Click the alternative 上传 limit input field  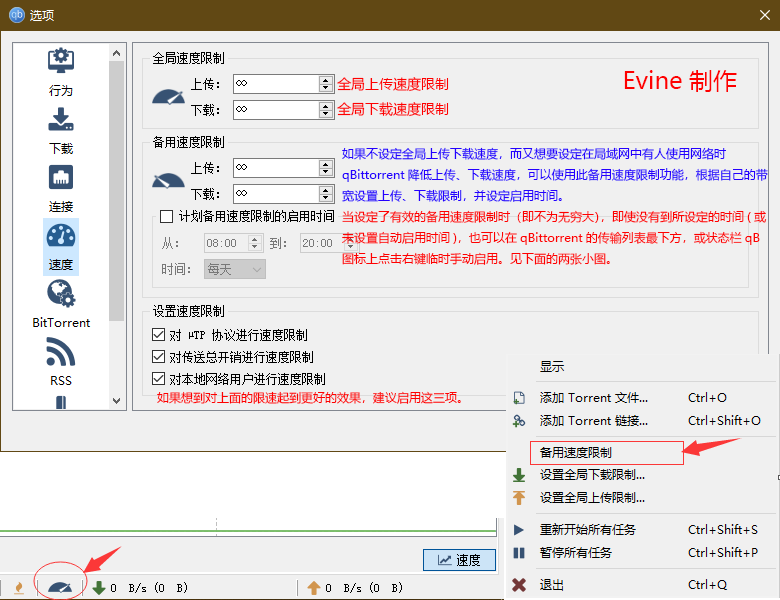coord(276,168)
